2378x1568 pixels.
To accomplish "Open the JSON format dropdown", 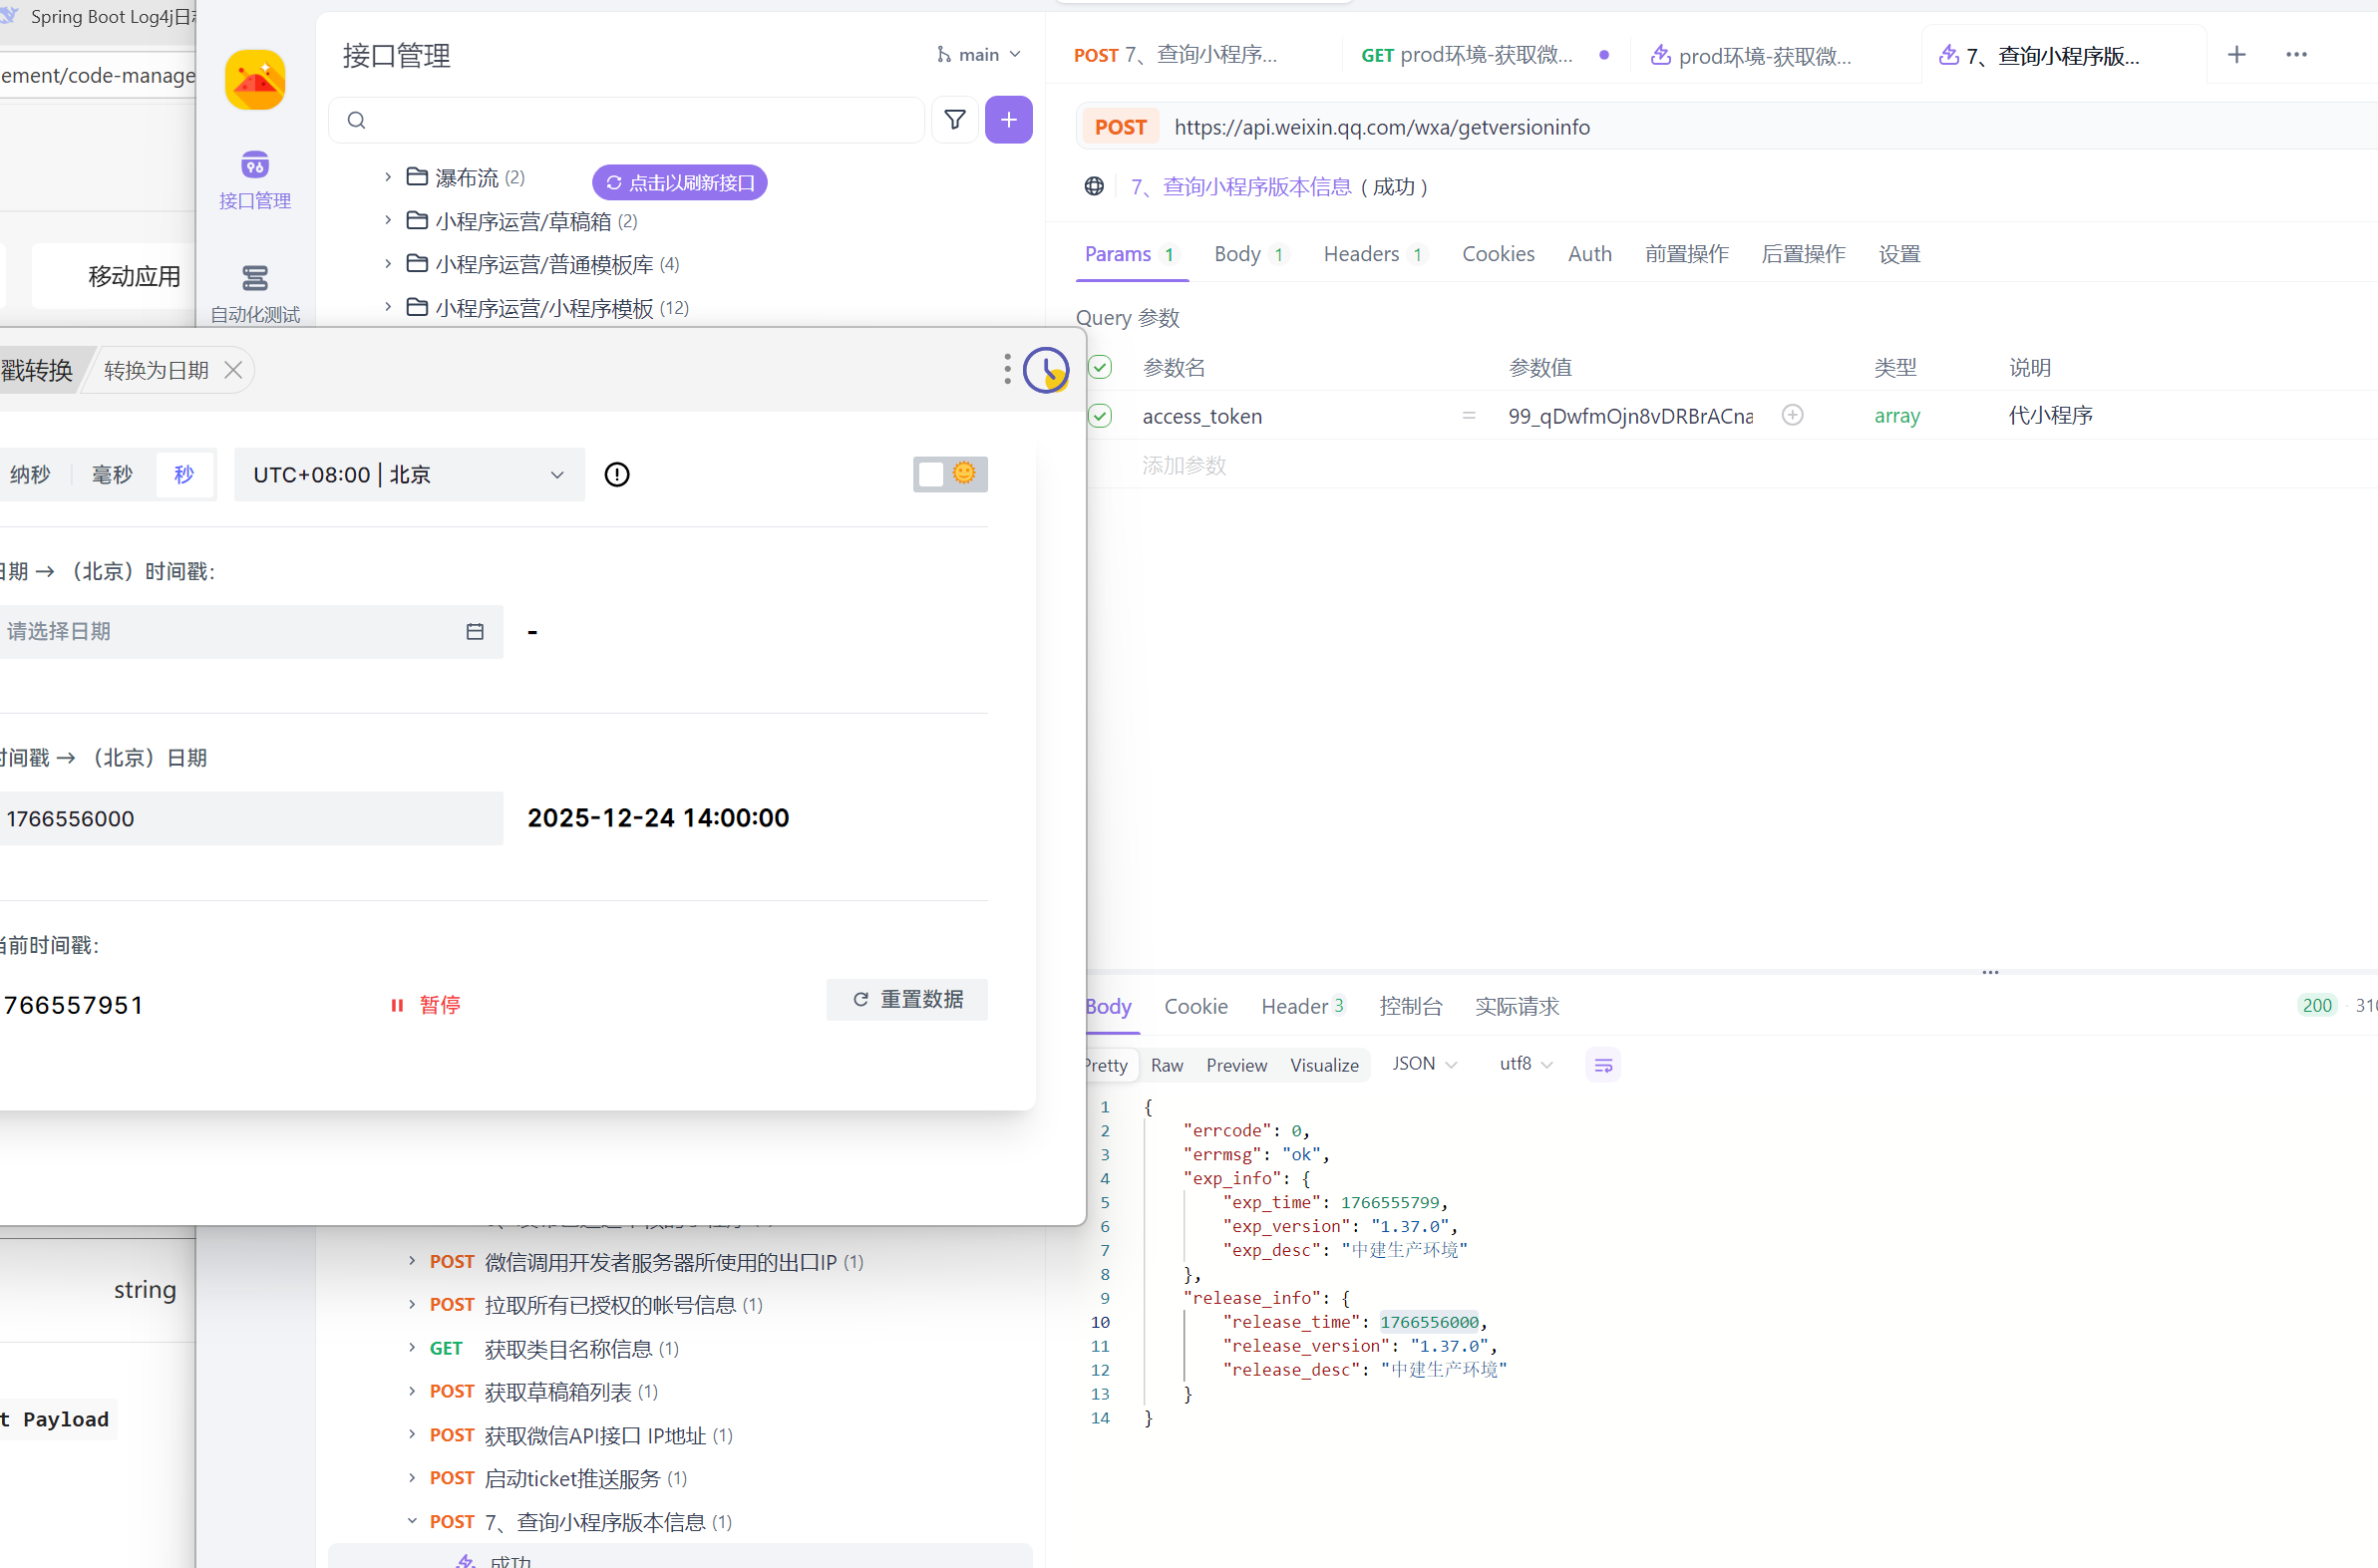I will point(1423,1064).
